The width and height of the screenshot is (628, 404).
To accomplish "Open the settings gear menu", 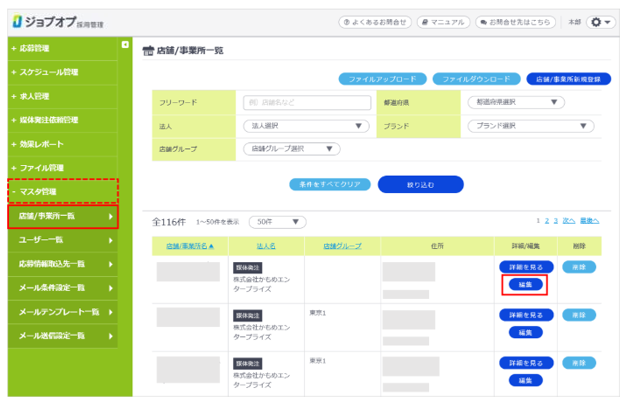I will [x=601, y=22].
